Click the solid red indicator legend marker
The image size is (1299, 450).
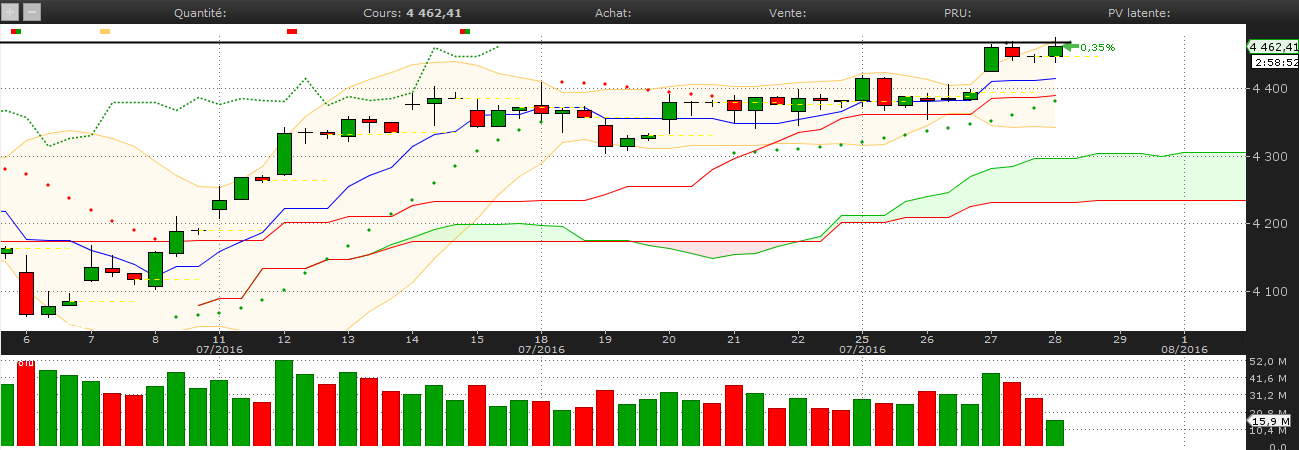(292, 32)
